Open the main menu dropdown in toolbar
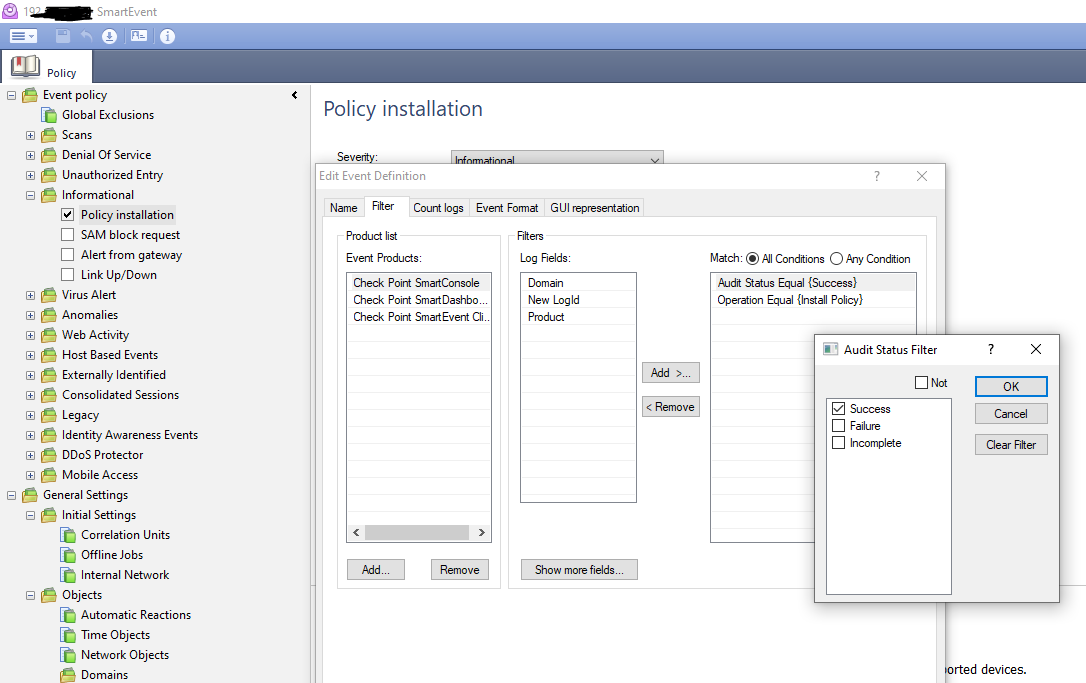Screen dimensions: 1086x683 click(23, 36)
